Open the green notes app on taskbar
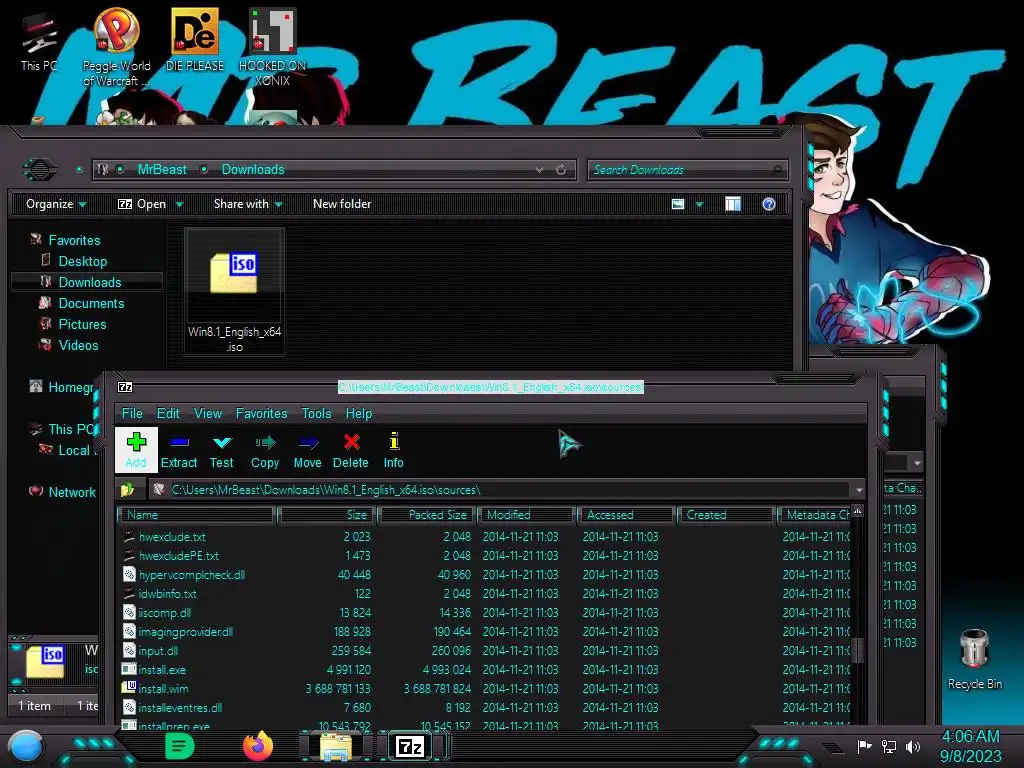The image size is (1024, 768). click(180, 746)
